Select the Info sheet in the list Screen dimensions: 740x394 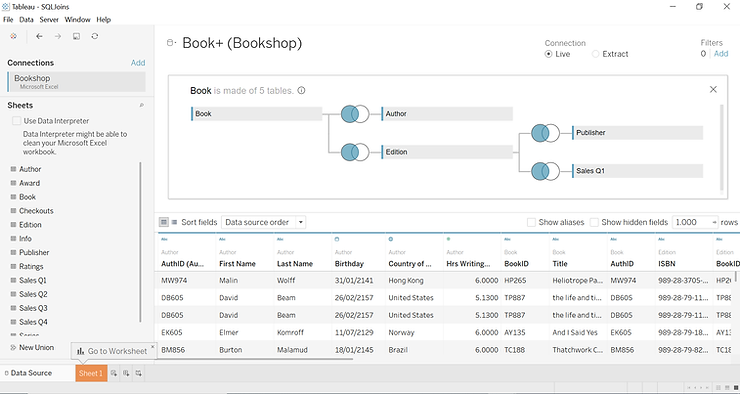[x=25, y=239]
